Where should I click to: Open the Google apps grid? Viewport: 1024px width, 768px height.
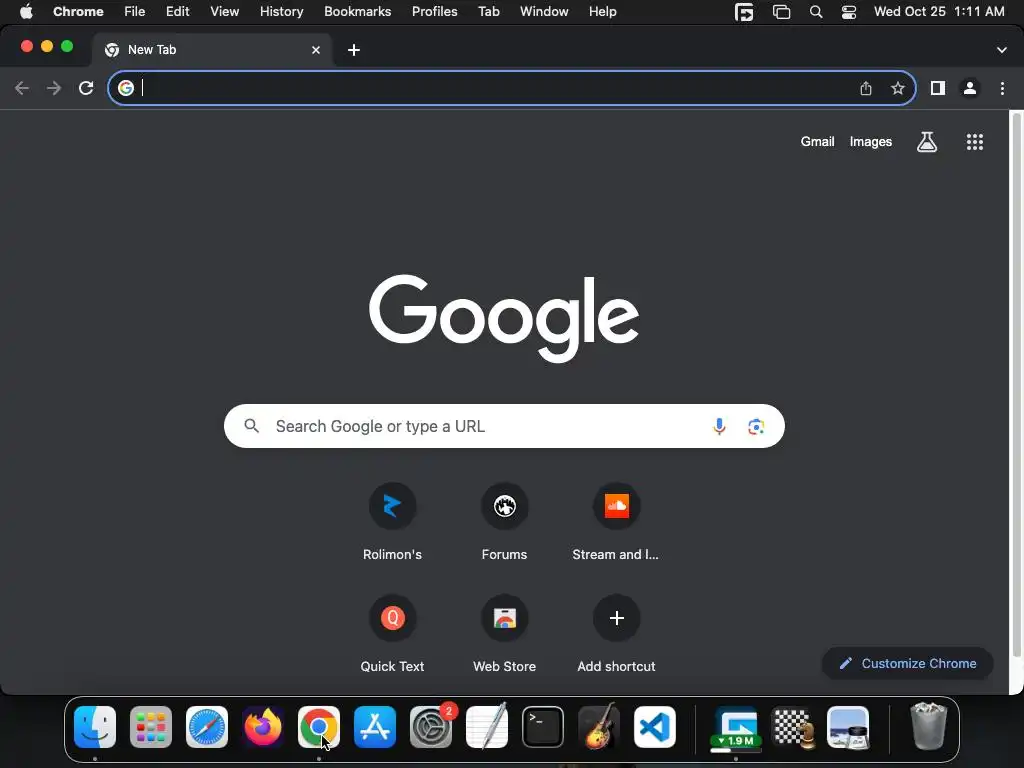(975, 142)
